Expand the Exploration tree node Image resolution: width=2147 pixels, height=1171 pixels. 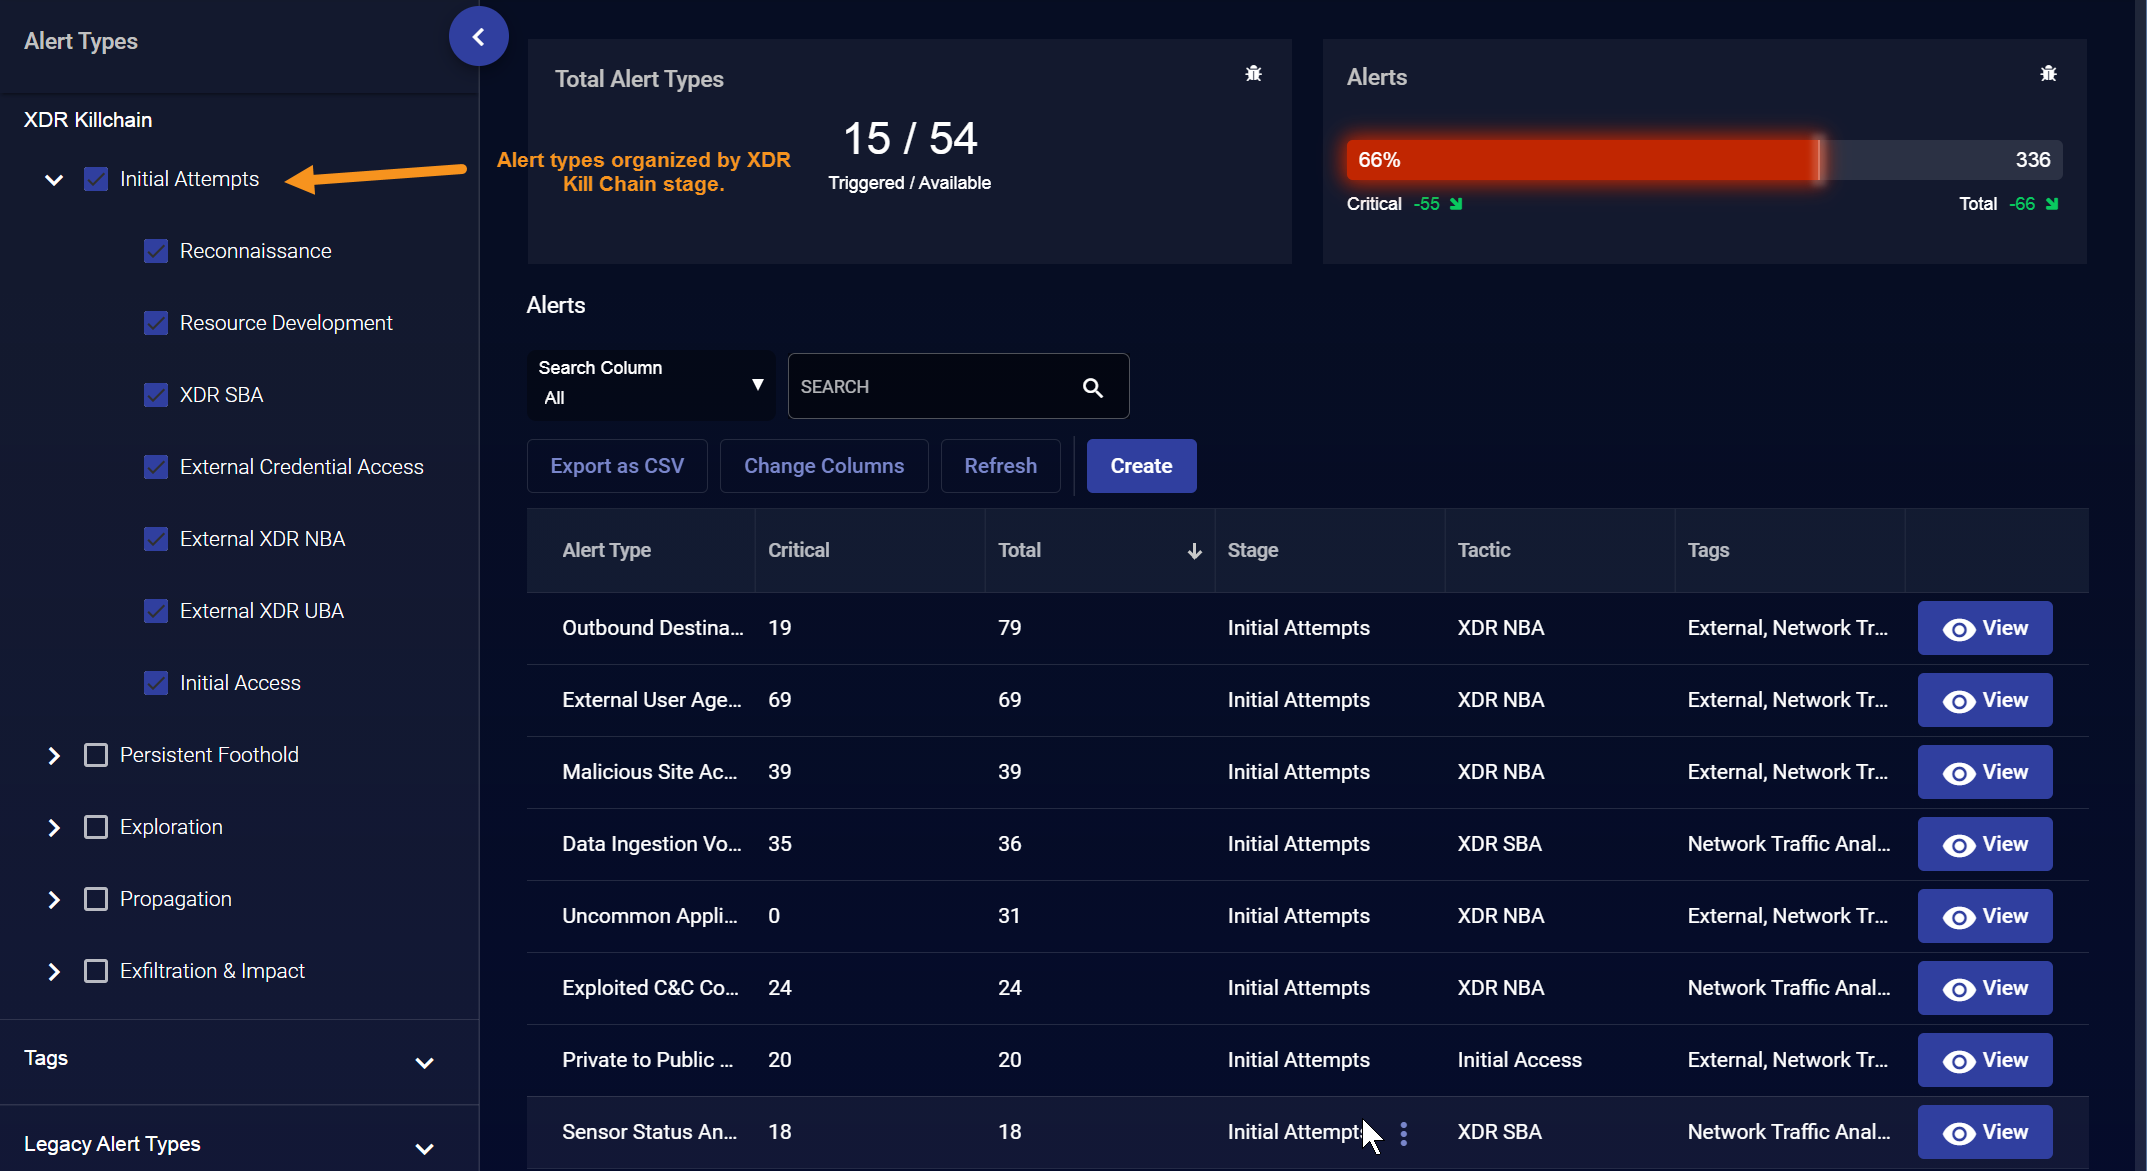[x=54, y=828]
